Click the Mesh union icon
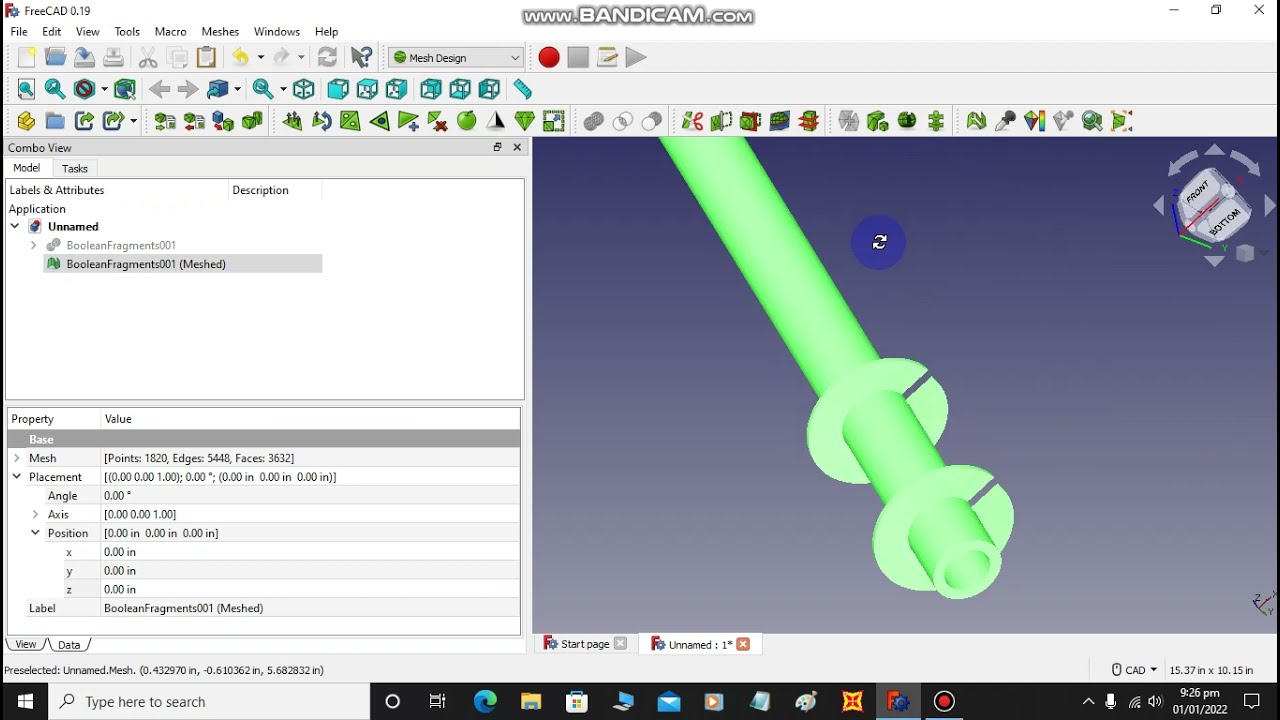Image resolution: width=1280 pixels, height=720 pixels. tap(594, 121)
